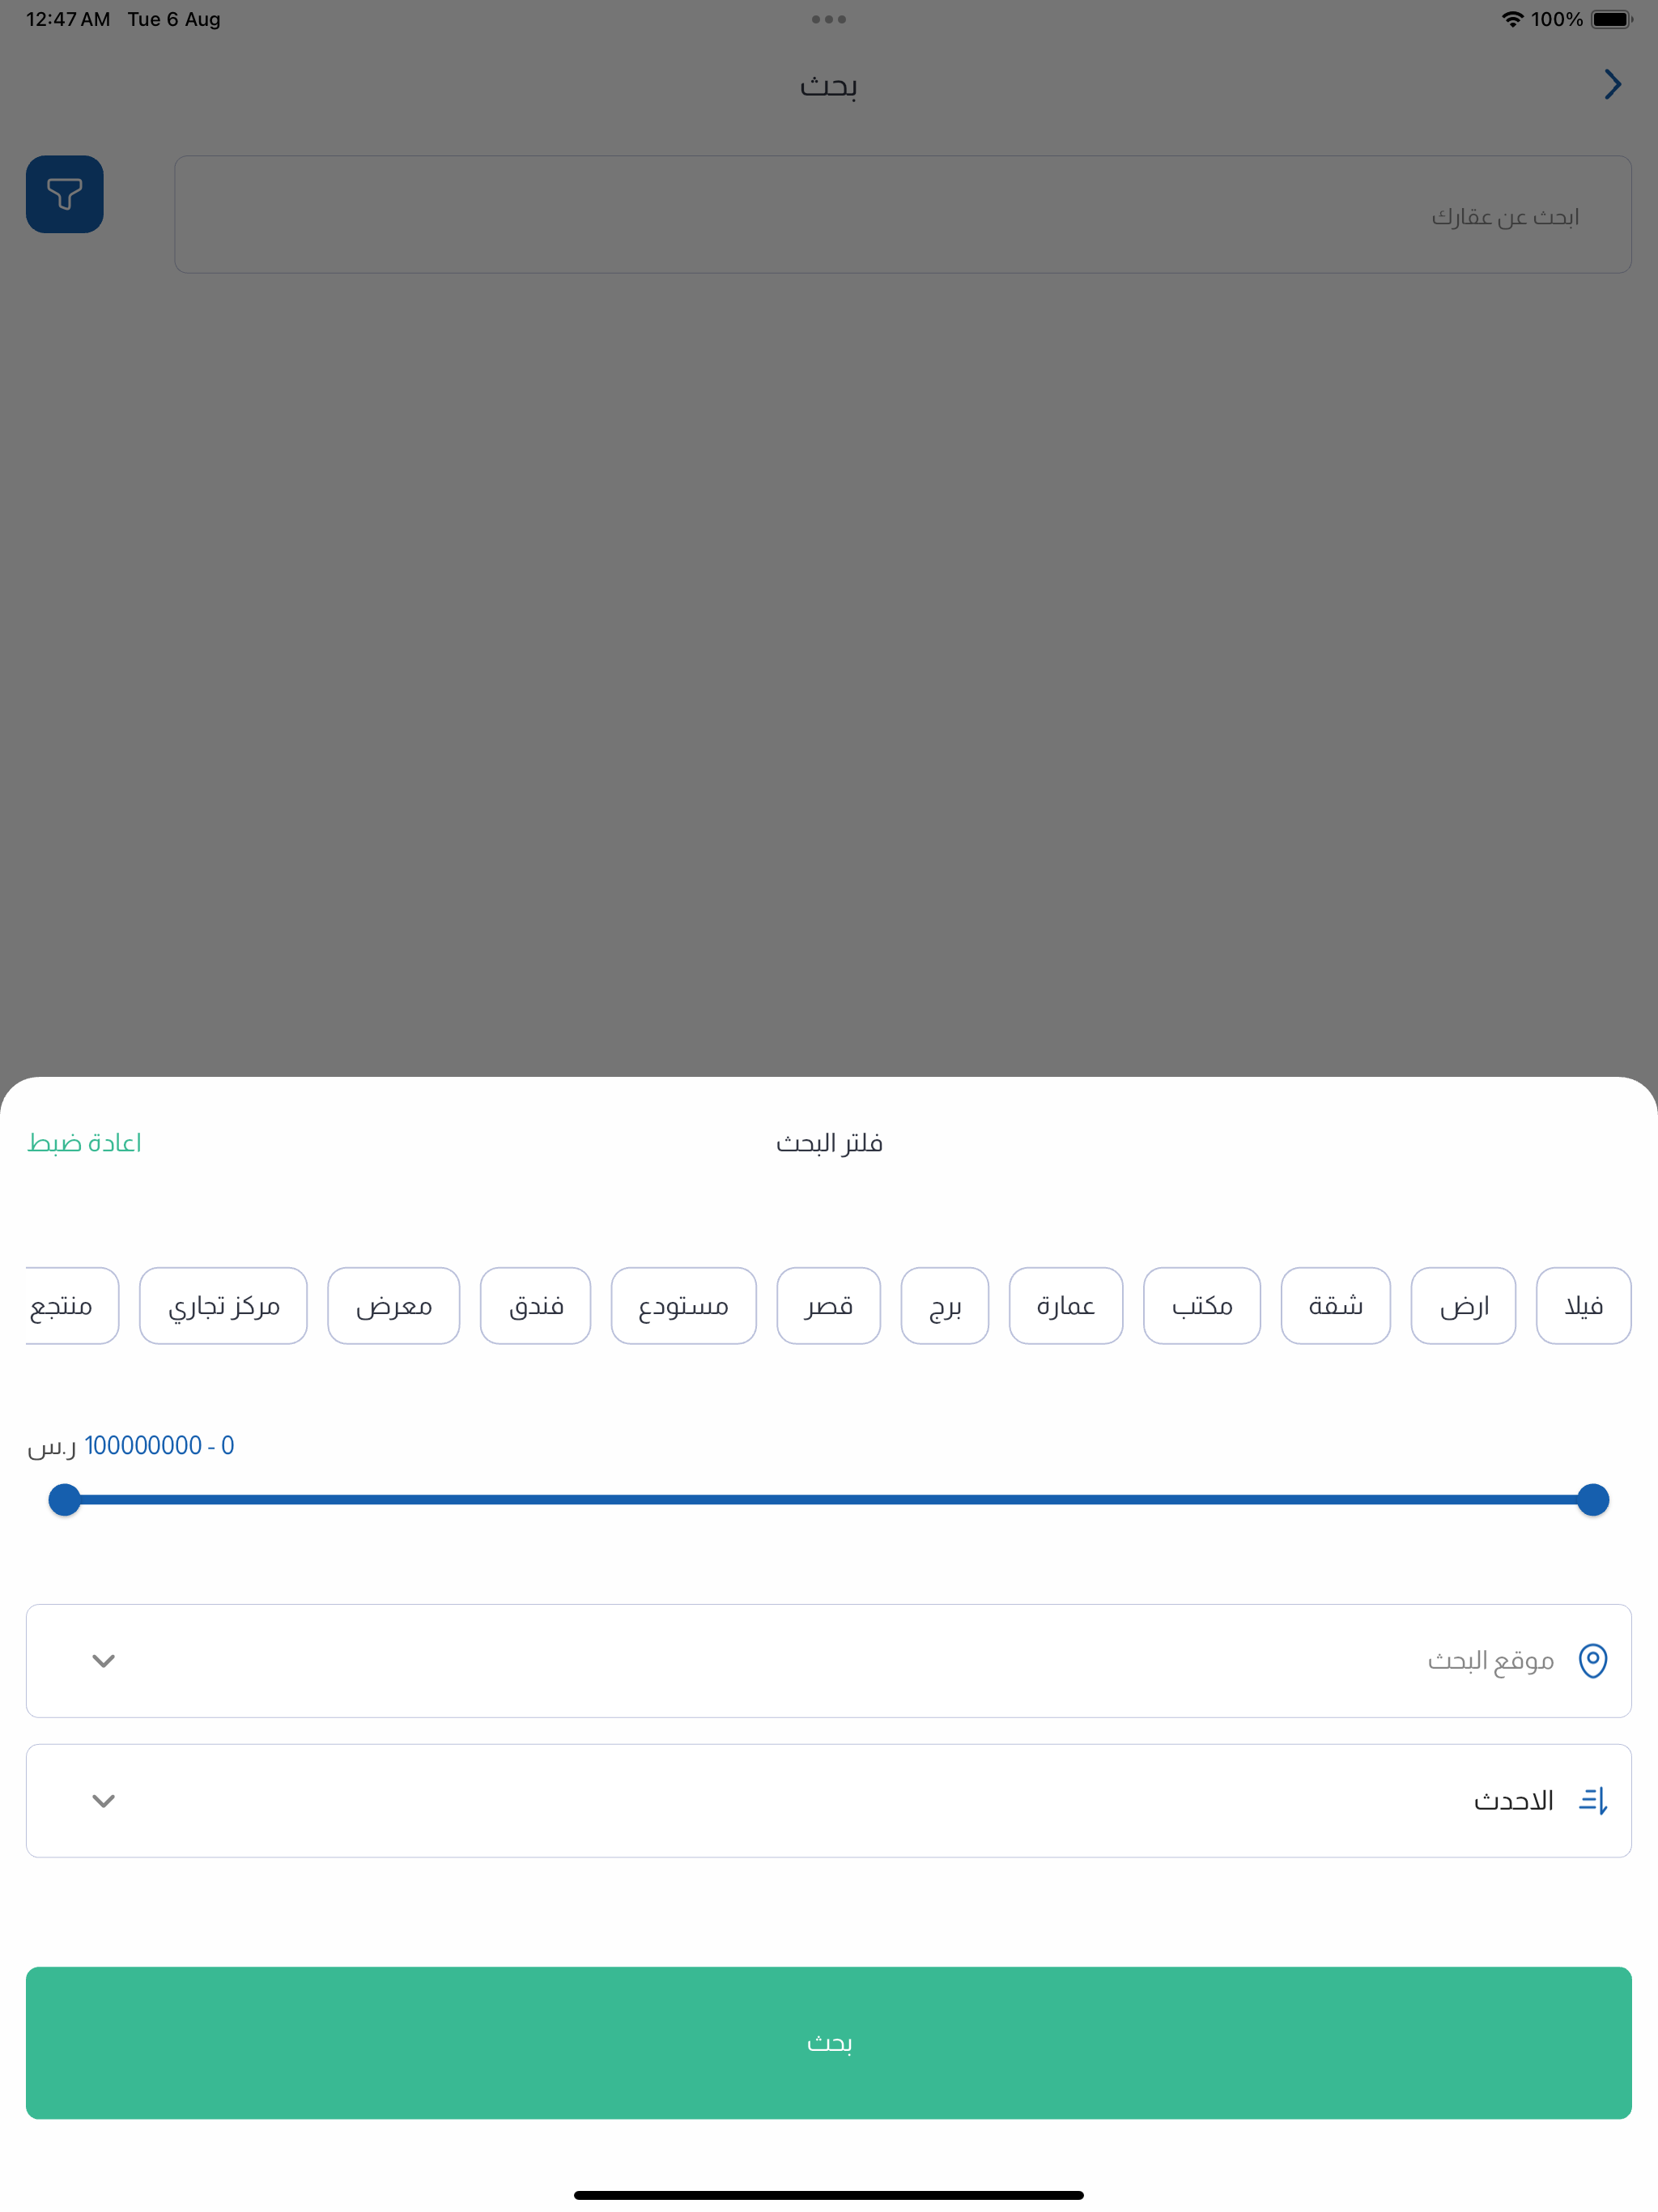1658x2212 pixels.
Task: Expand the chevron in موقع البحث field
Action: click(x=104, y=1661)
